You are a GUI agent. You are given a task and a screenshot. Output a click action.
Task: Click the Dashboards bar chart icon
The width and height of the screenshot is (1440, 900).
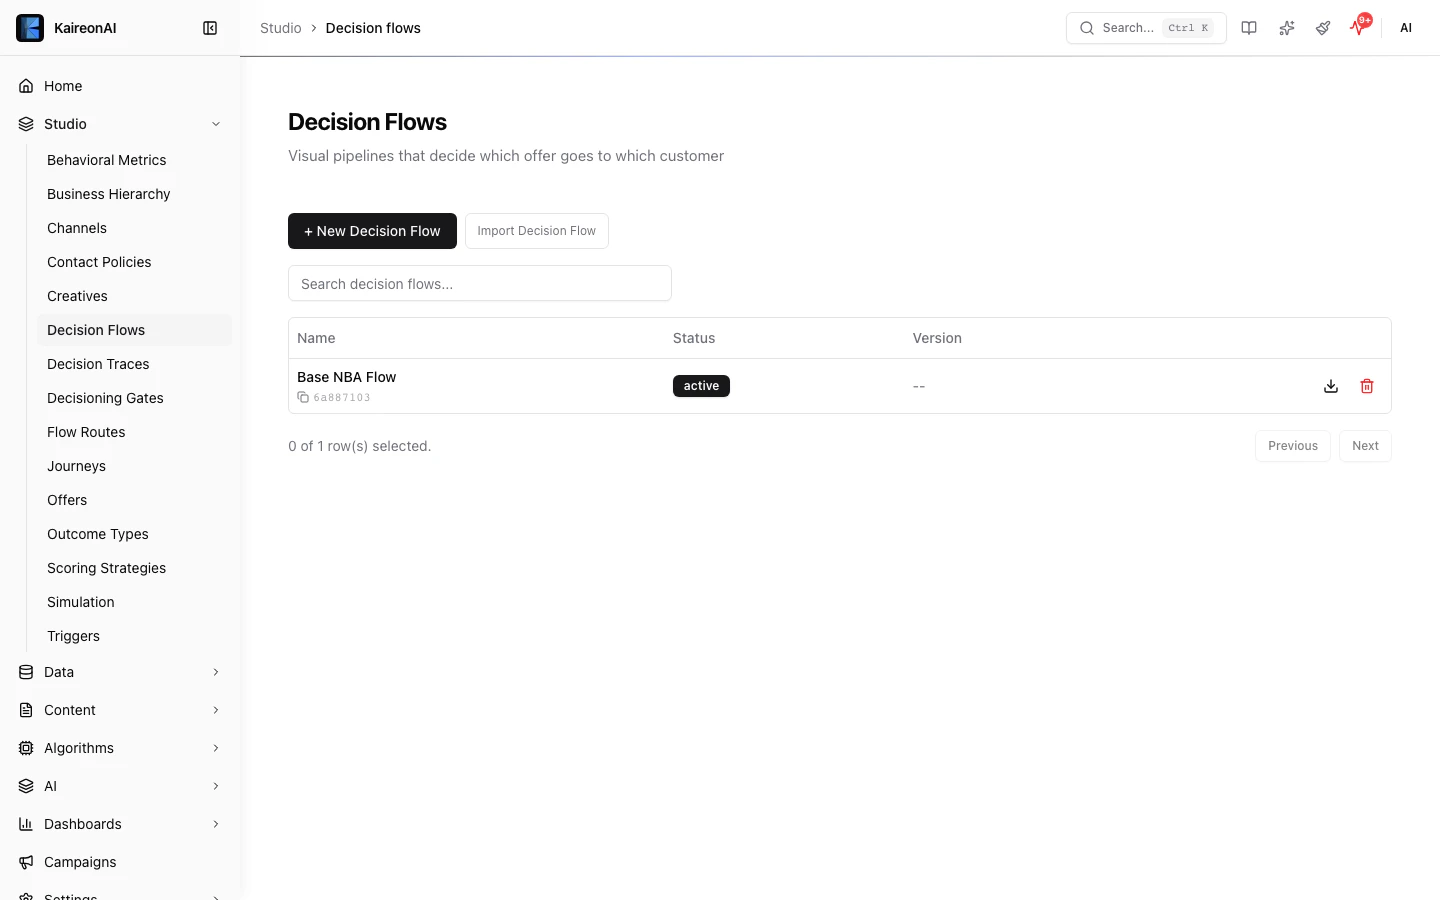(x=26, y=824)
